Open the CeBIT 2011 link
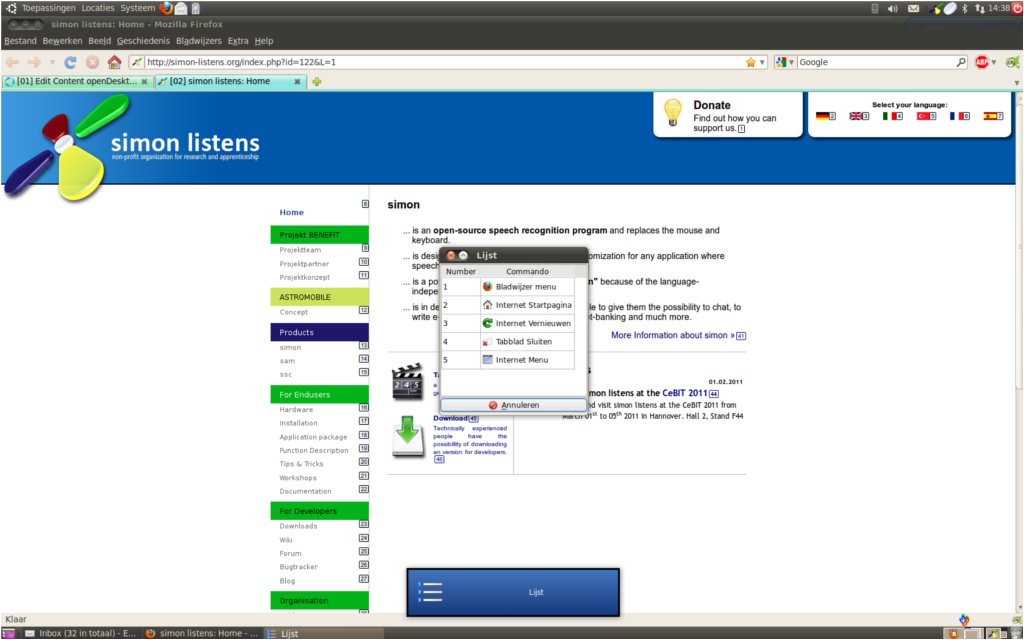This screenshot has height=640, width=1024. [685, 393]
